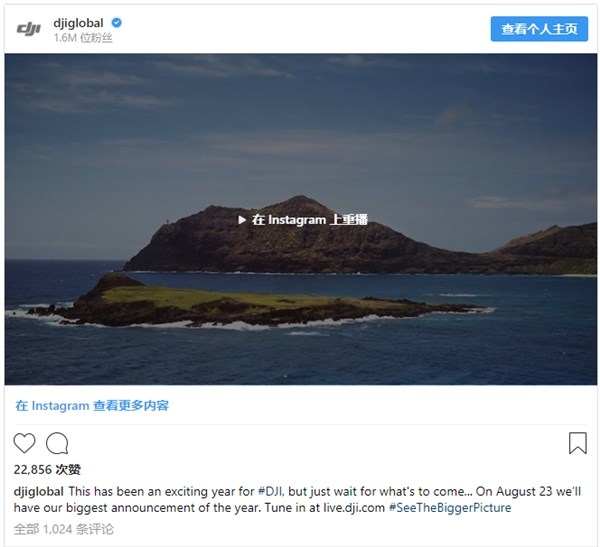Replay video using the play triangle
This screenshot has height=547, width=600.
[x=242, y=220]
